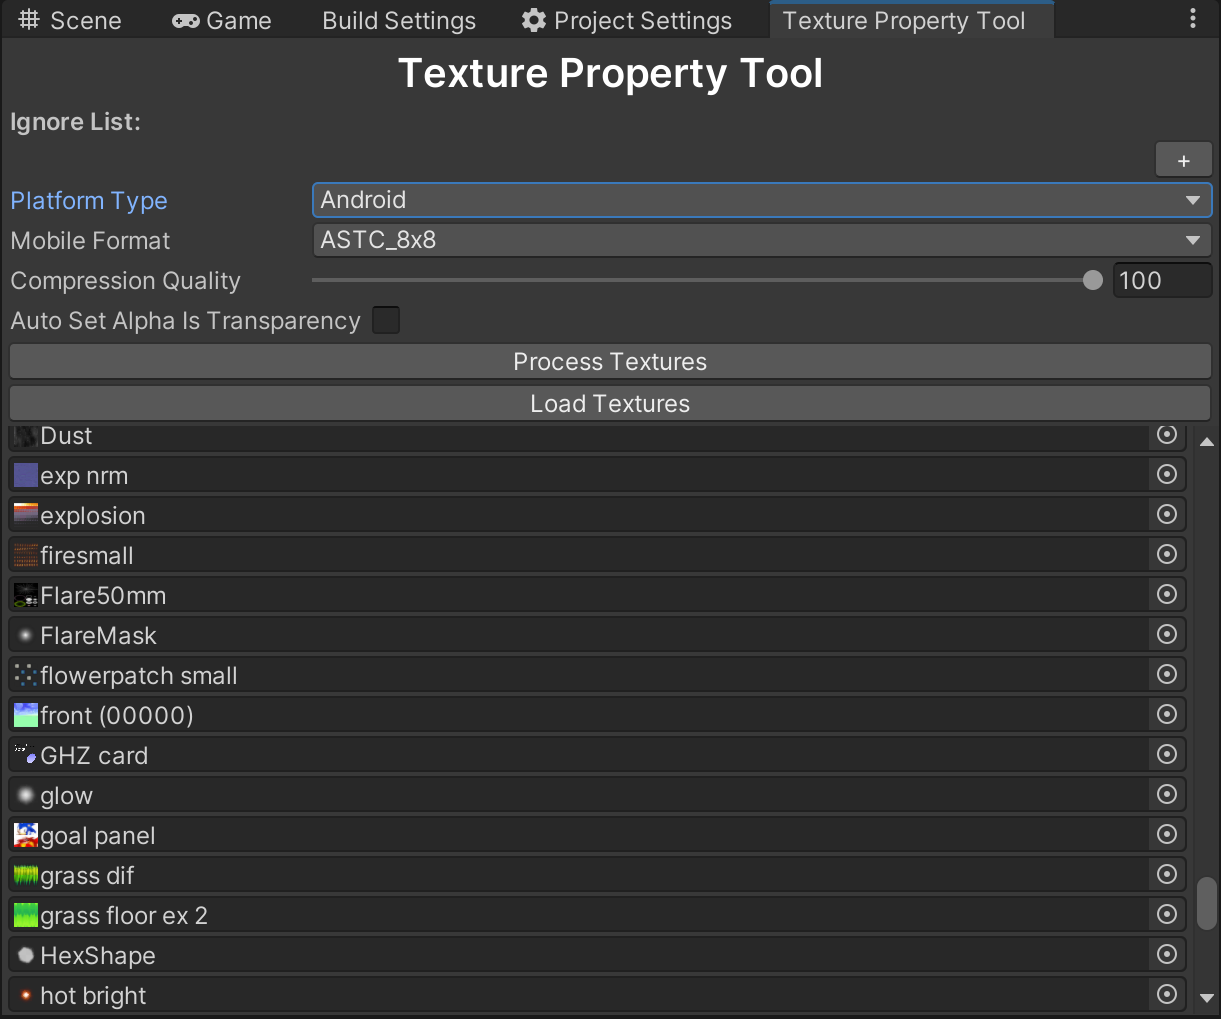Open the Project Settings tab
Screen dimensions: 1221x1019
[627, 21]
